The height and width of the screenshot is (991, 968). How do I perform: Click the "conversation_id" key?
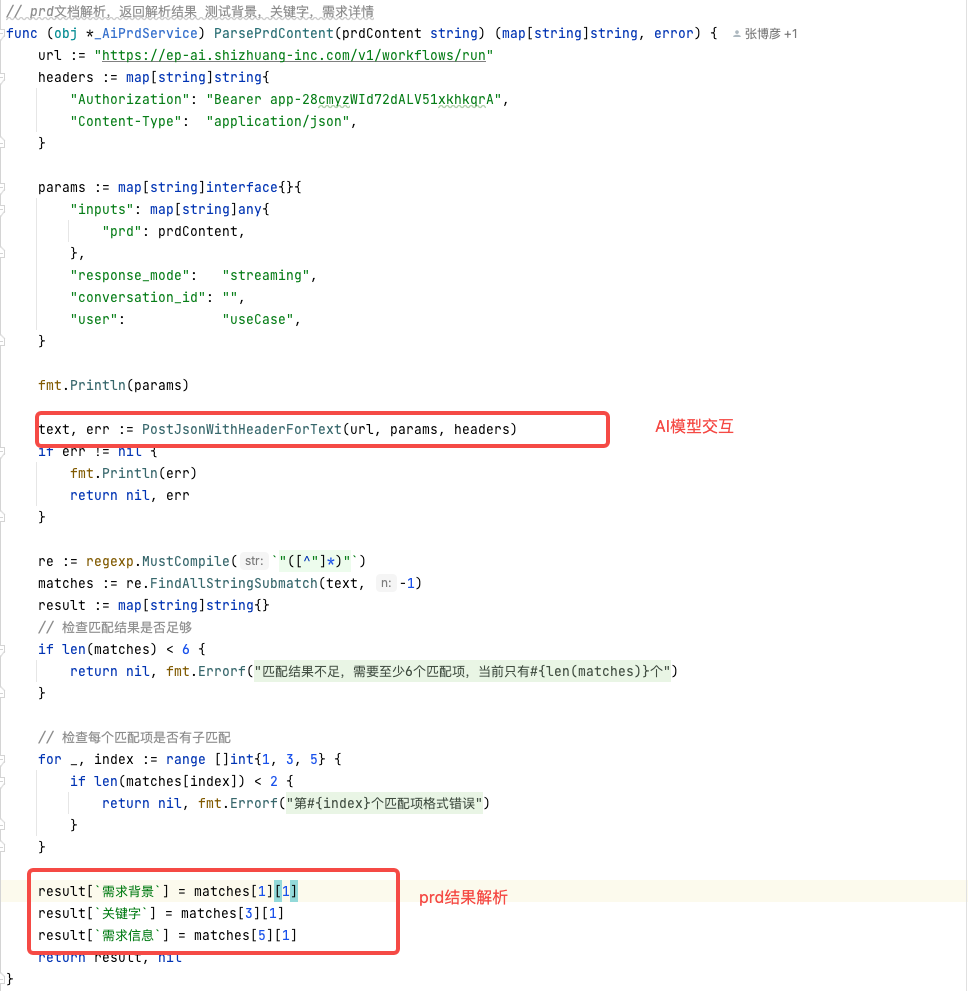tap(138, 298)
